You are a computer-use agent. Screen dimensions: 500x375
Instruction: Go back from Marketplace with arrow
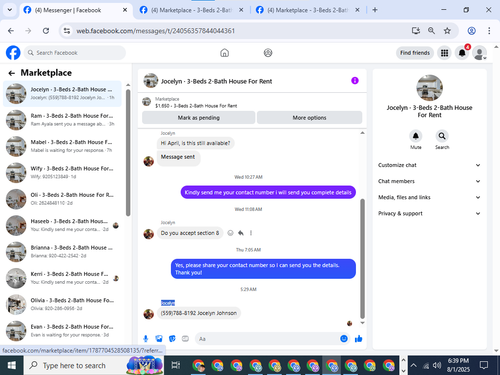[x=12, y=73]
